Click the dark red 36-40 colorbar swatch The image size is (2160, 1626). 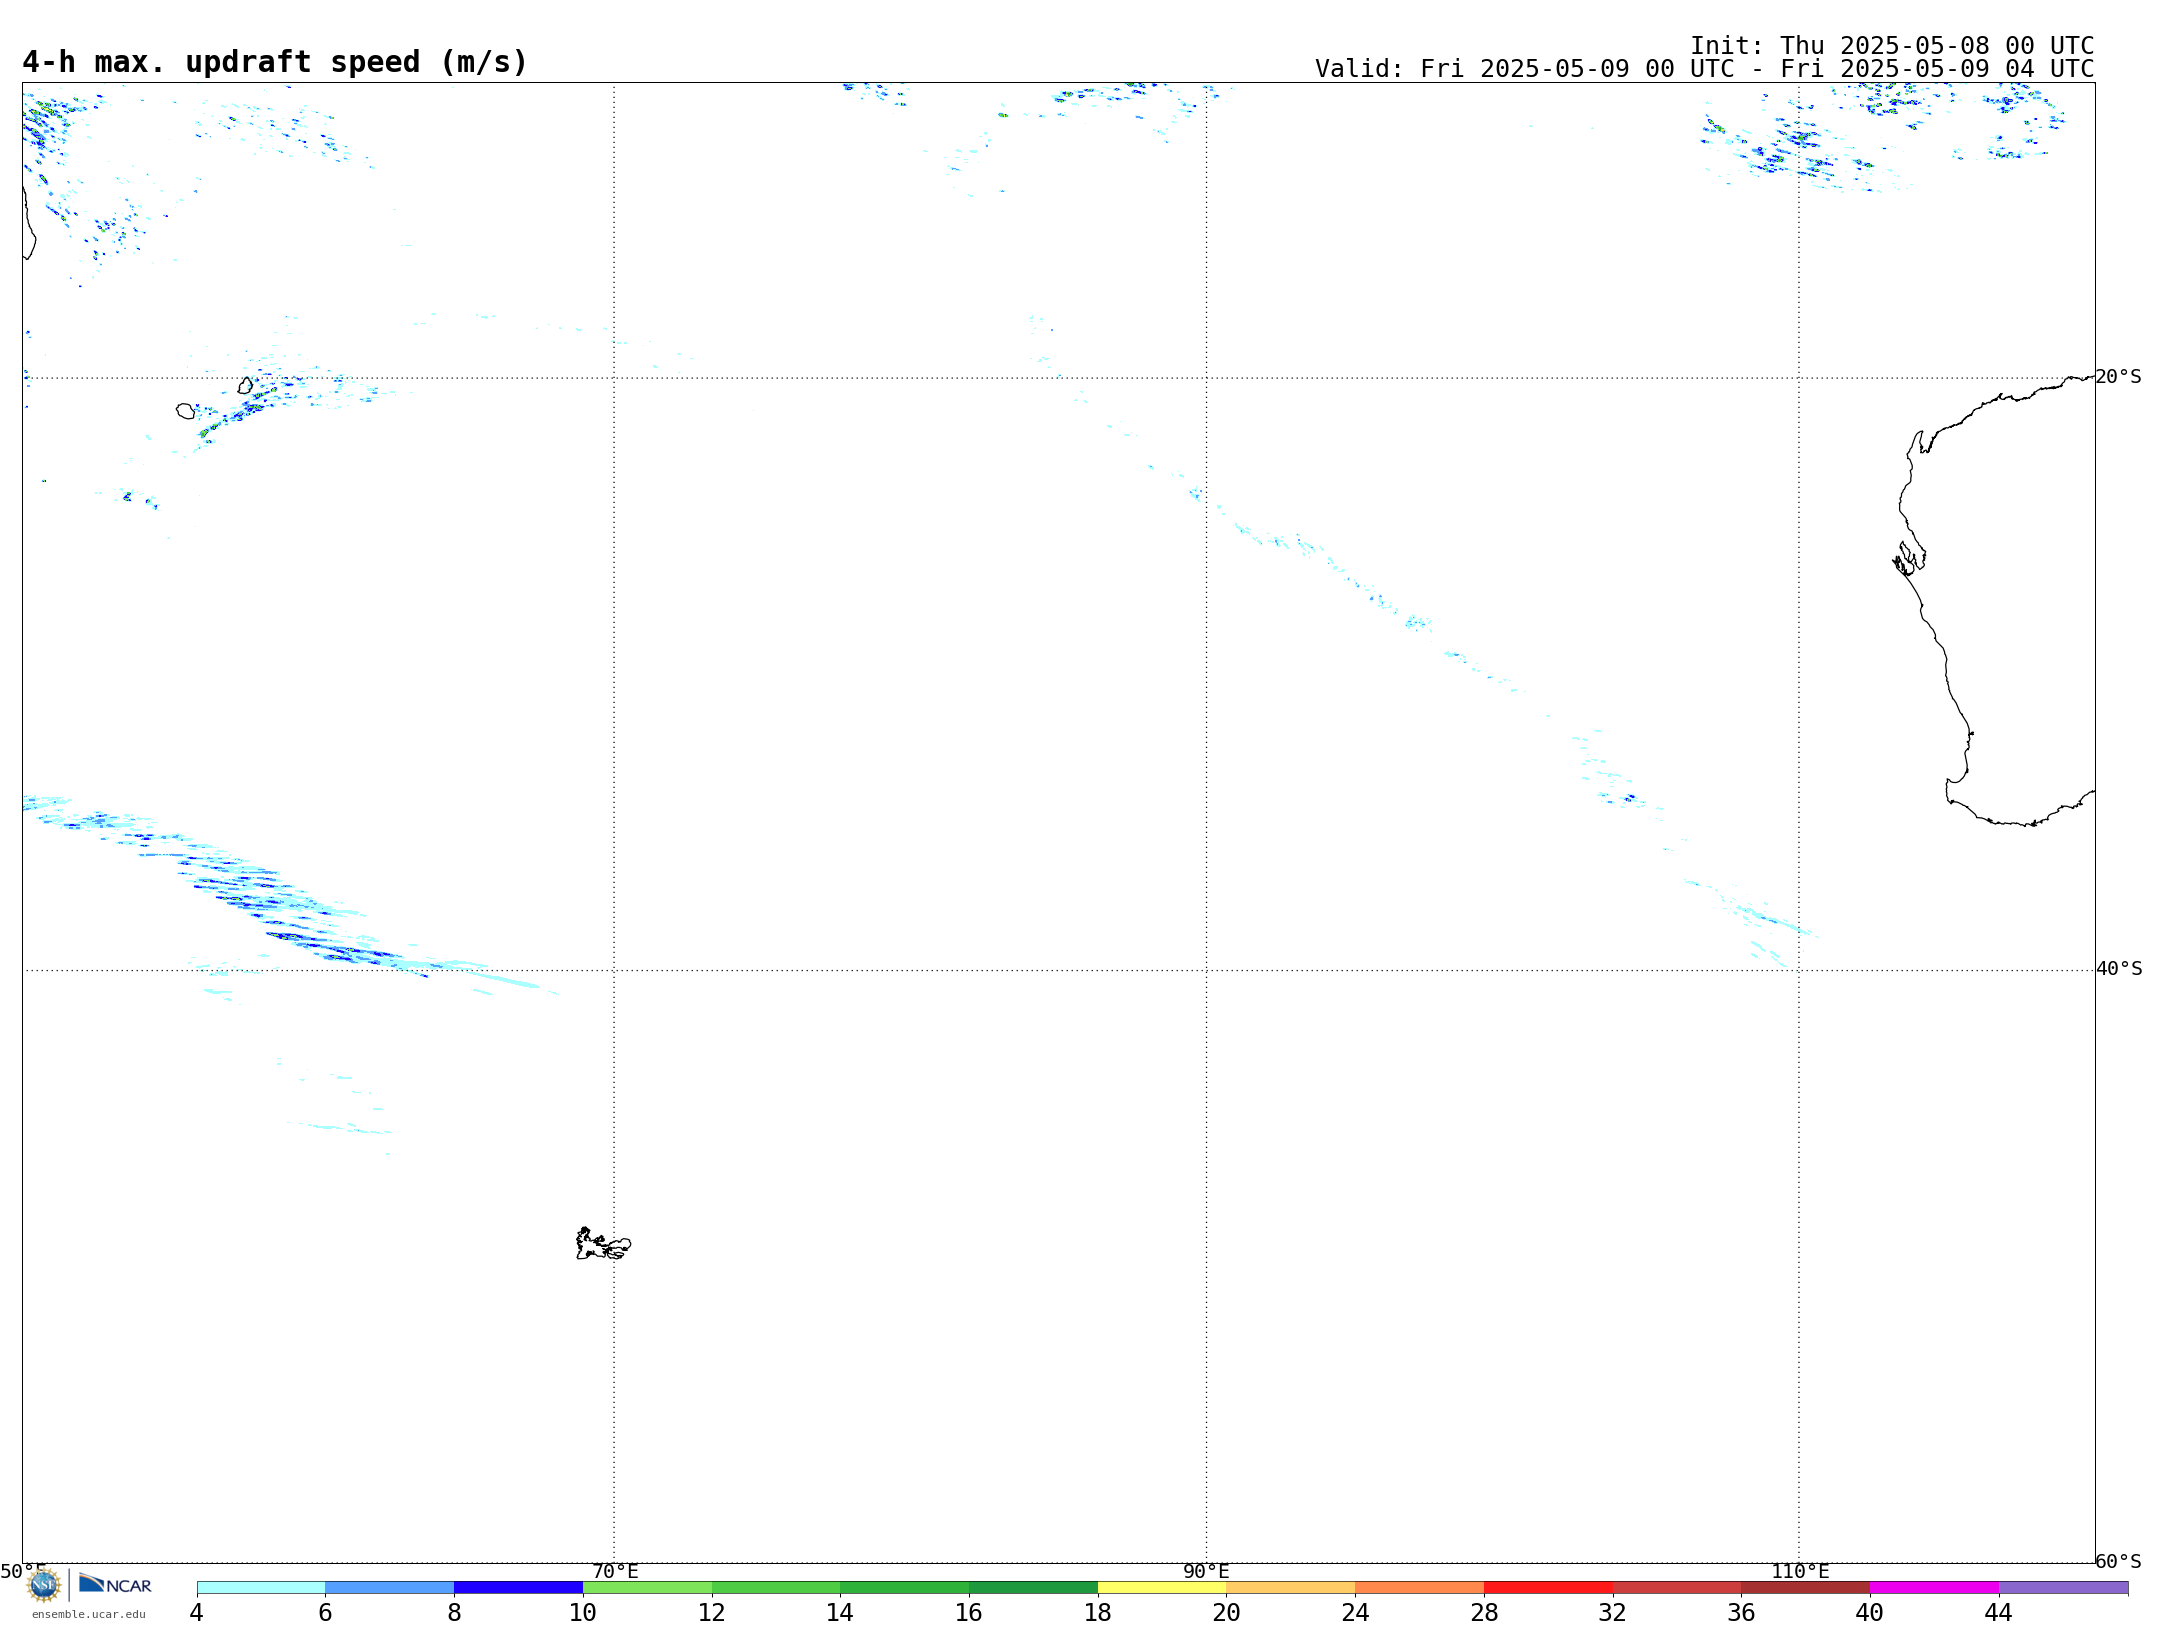[1806, 1588]
